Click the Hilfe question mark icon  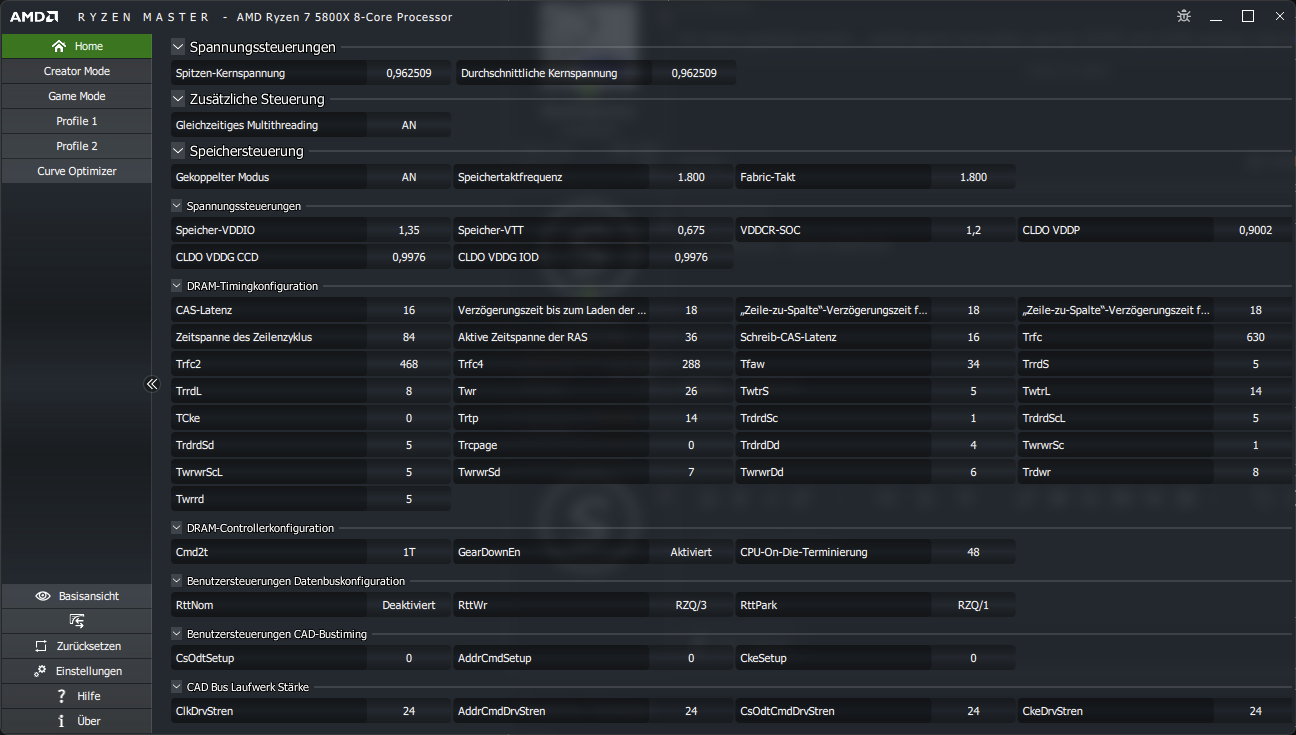point(62,696)
